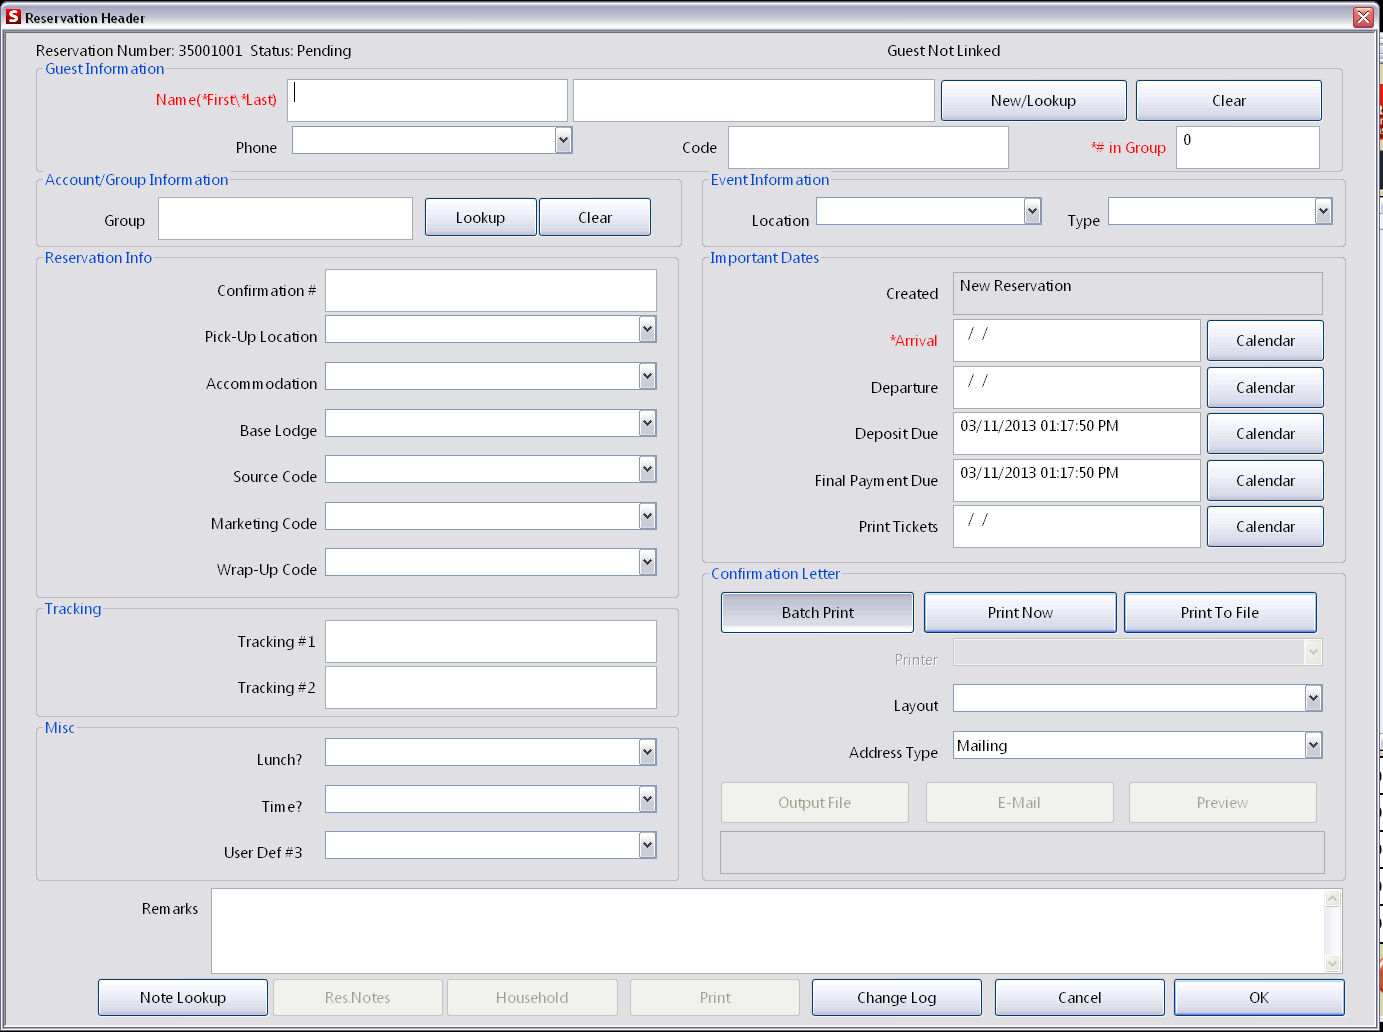This screenshot has height=1032, width=1383.
Task: Expand the Base Lodge dropdown
Action: (x=648, y=423)
